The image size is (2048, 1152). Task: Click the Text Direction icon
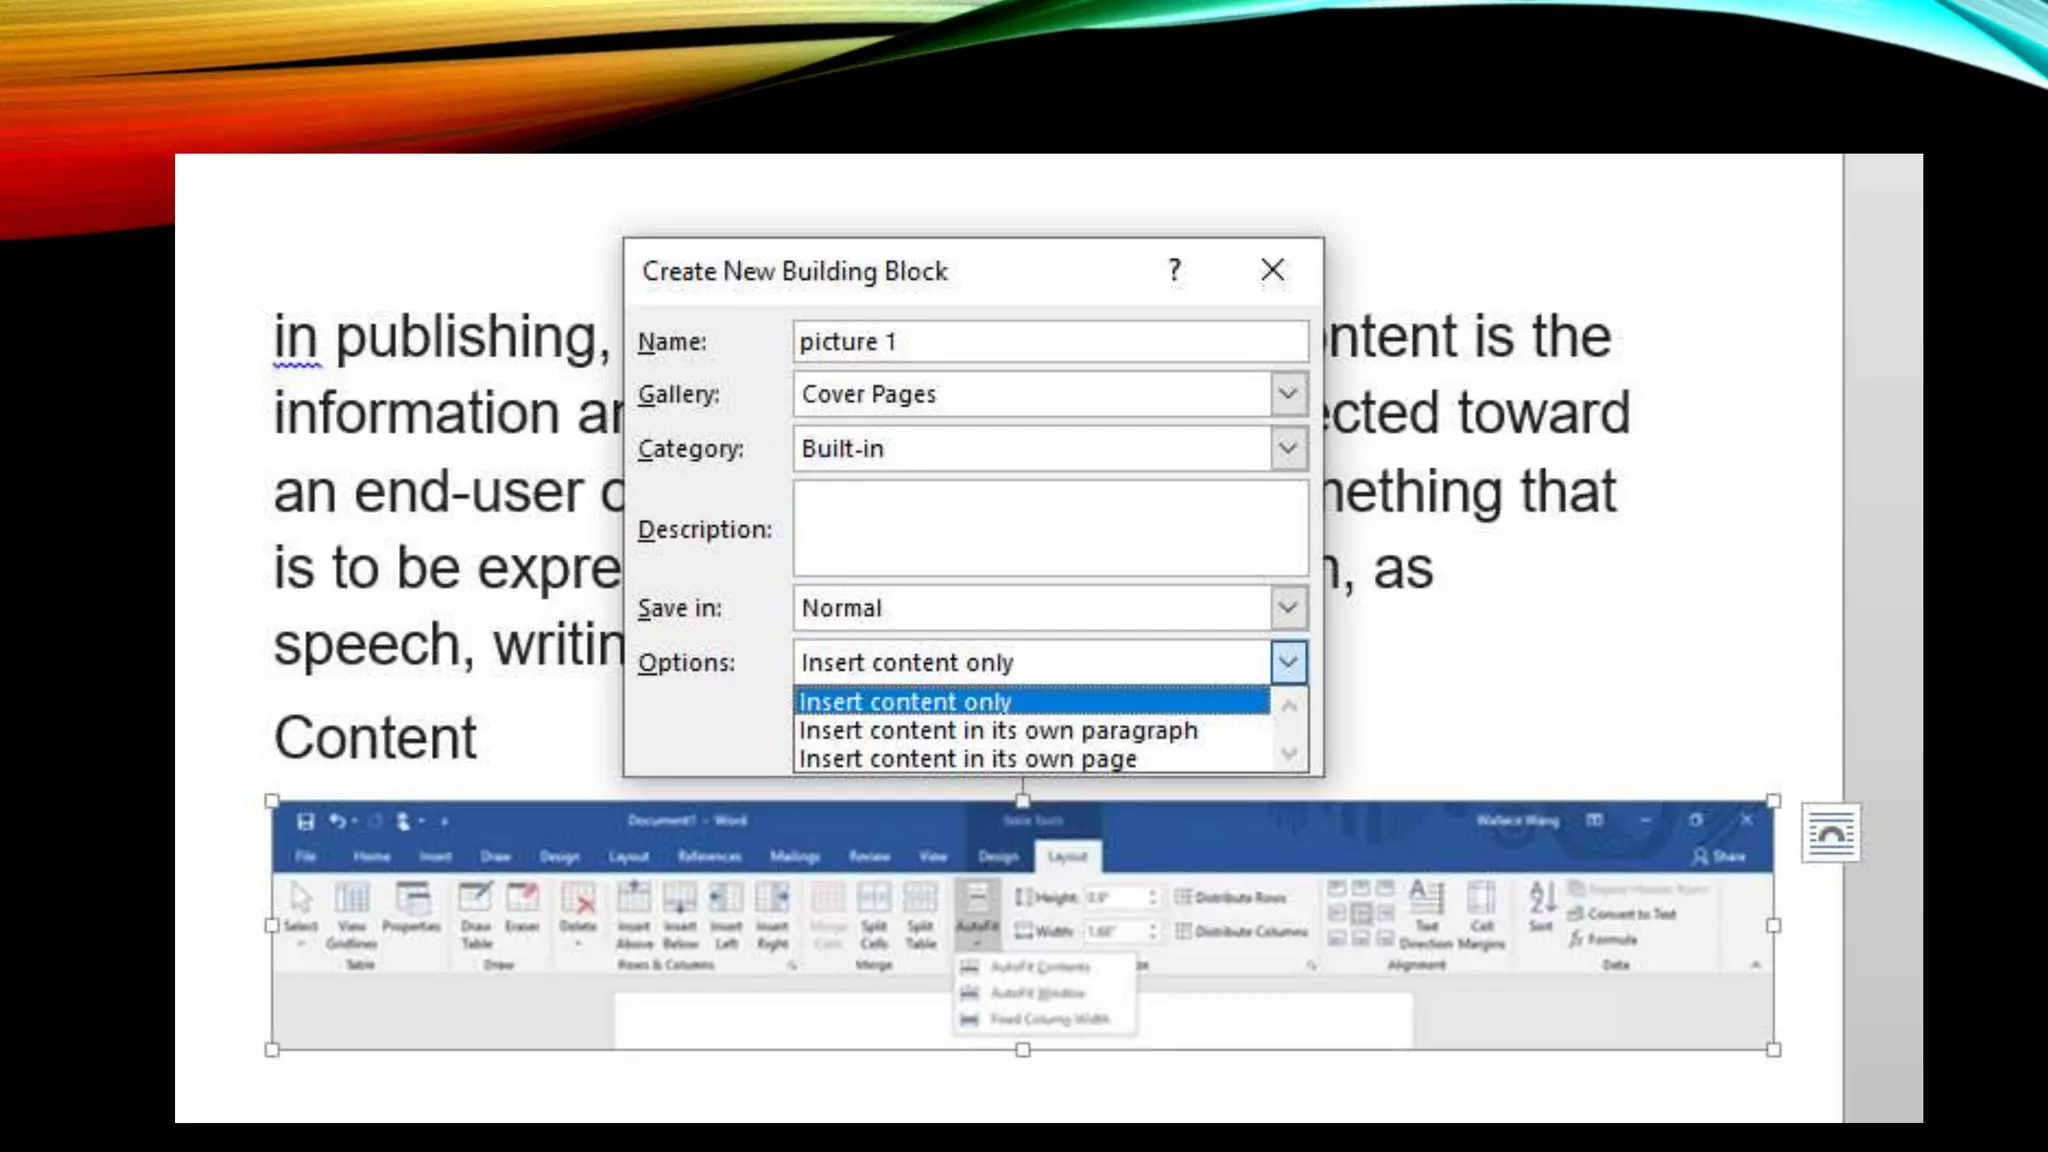pyautogui.click(x=1426, y=899)
